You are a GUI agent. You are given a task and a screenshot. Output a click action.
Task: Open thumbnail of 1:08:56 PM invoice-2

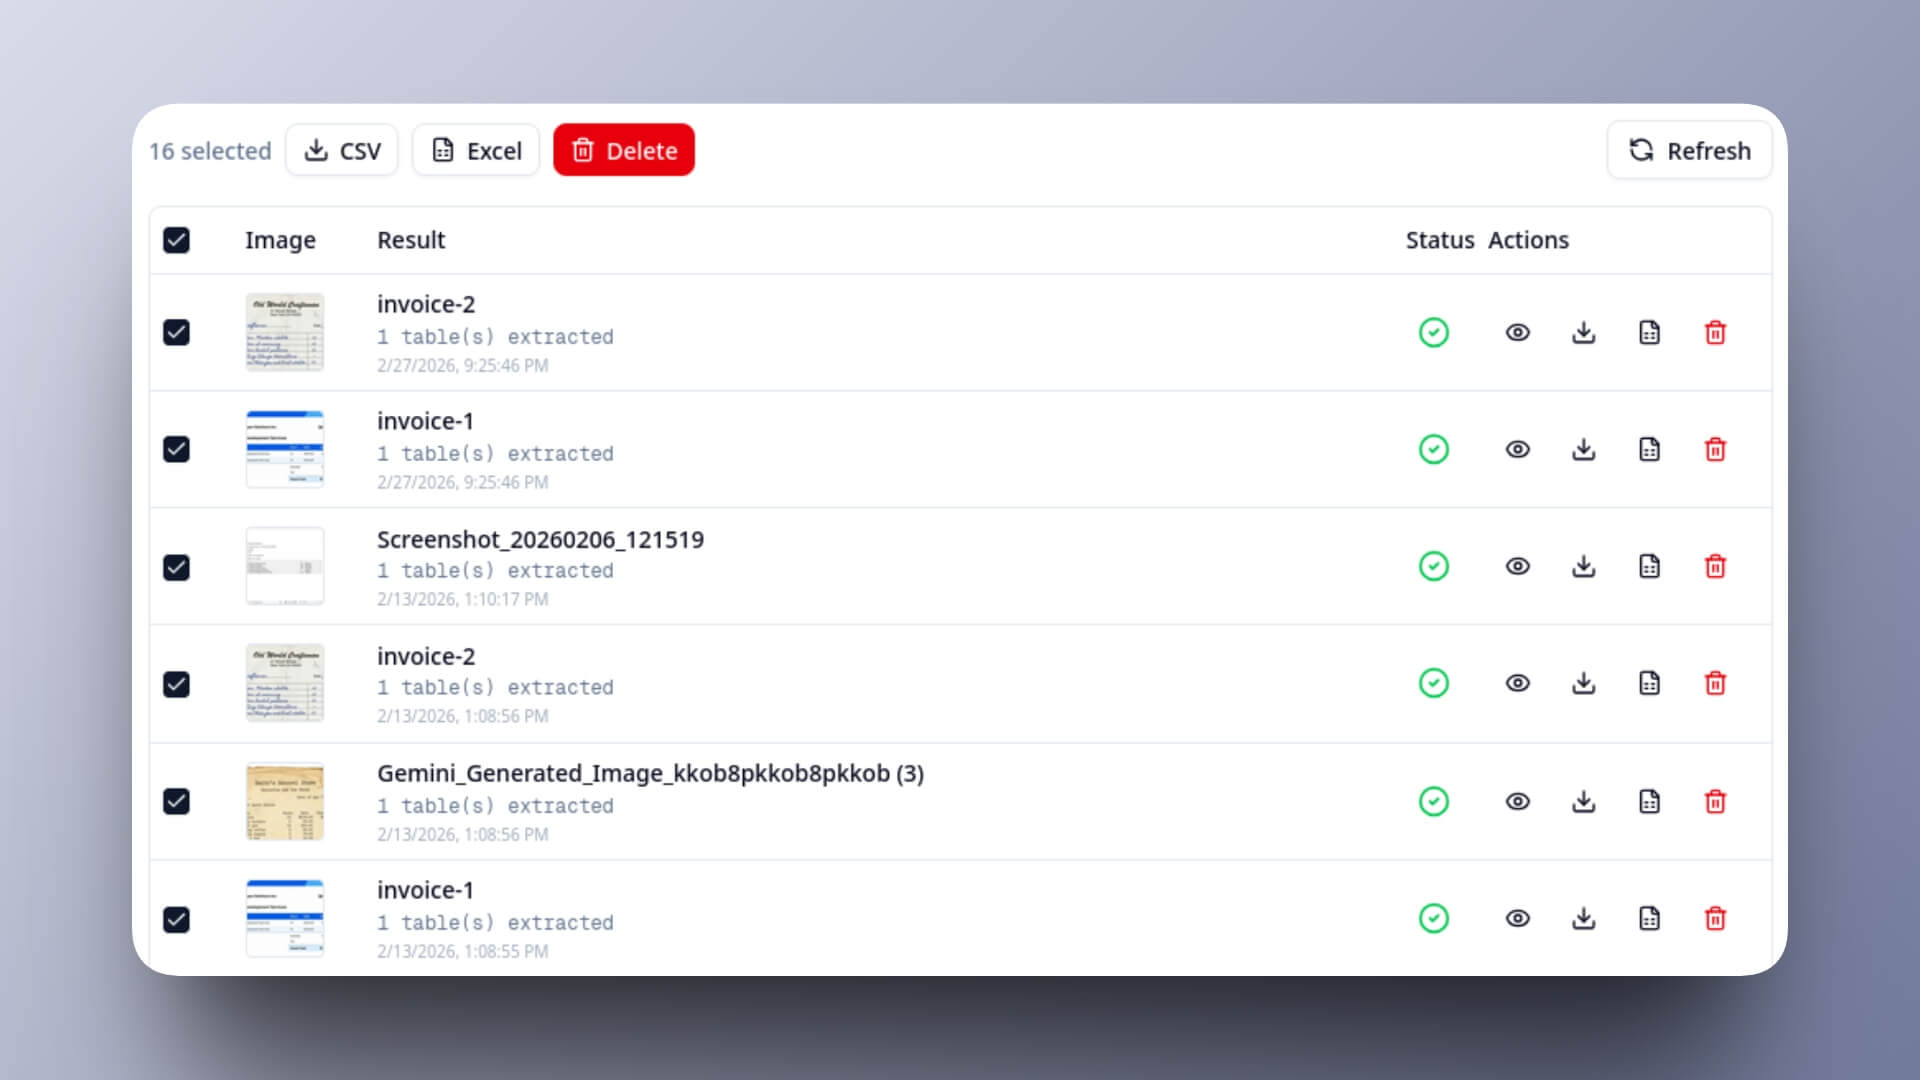pos(285,683)
